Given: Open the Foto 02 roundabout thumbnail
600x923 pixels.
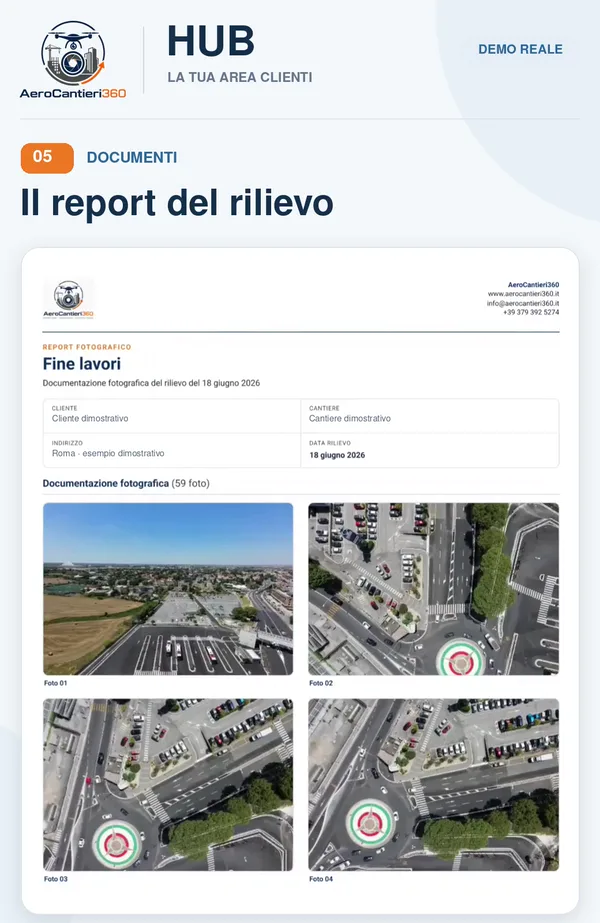Looking at the screenshot, I should [x=433, y=589].
